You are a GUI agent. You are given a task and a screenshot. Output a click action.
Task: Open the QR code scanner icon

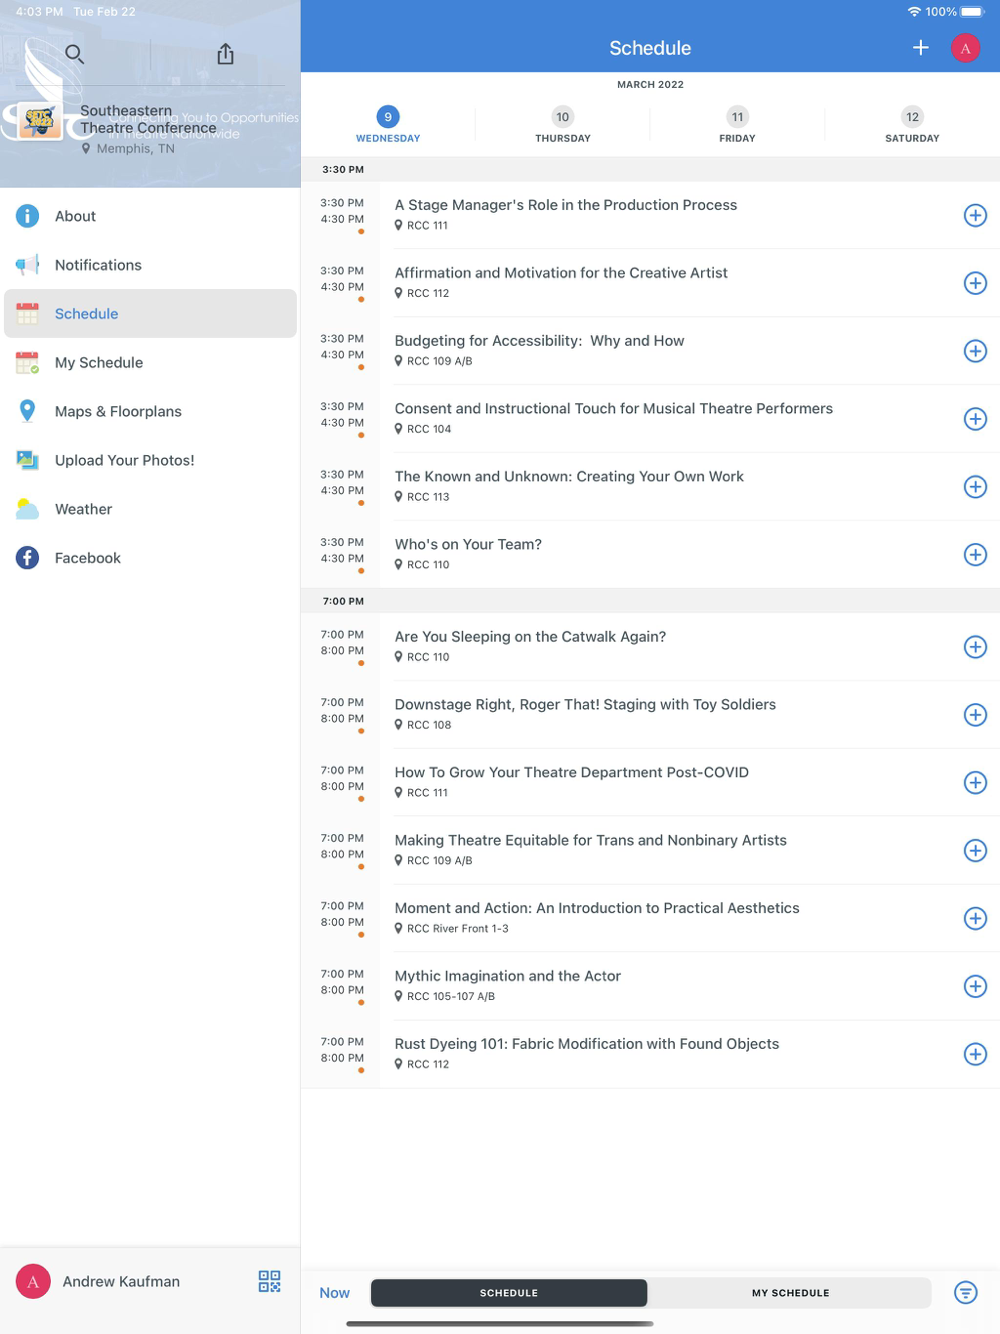[x=269, y=1281]
